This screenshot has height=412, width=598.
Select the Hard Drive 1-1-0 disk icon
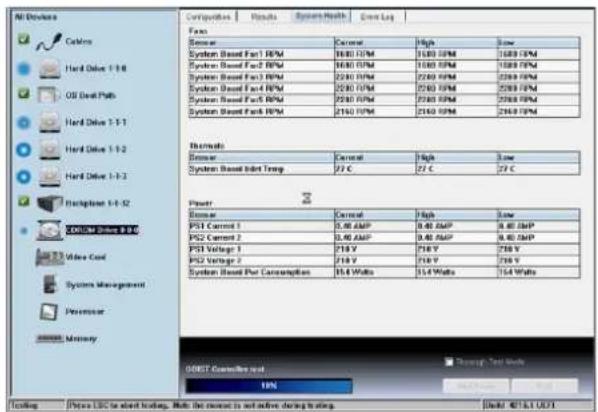click(x=50, y=69)
